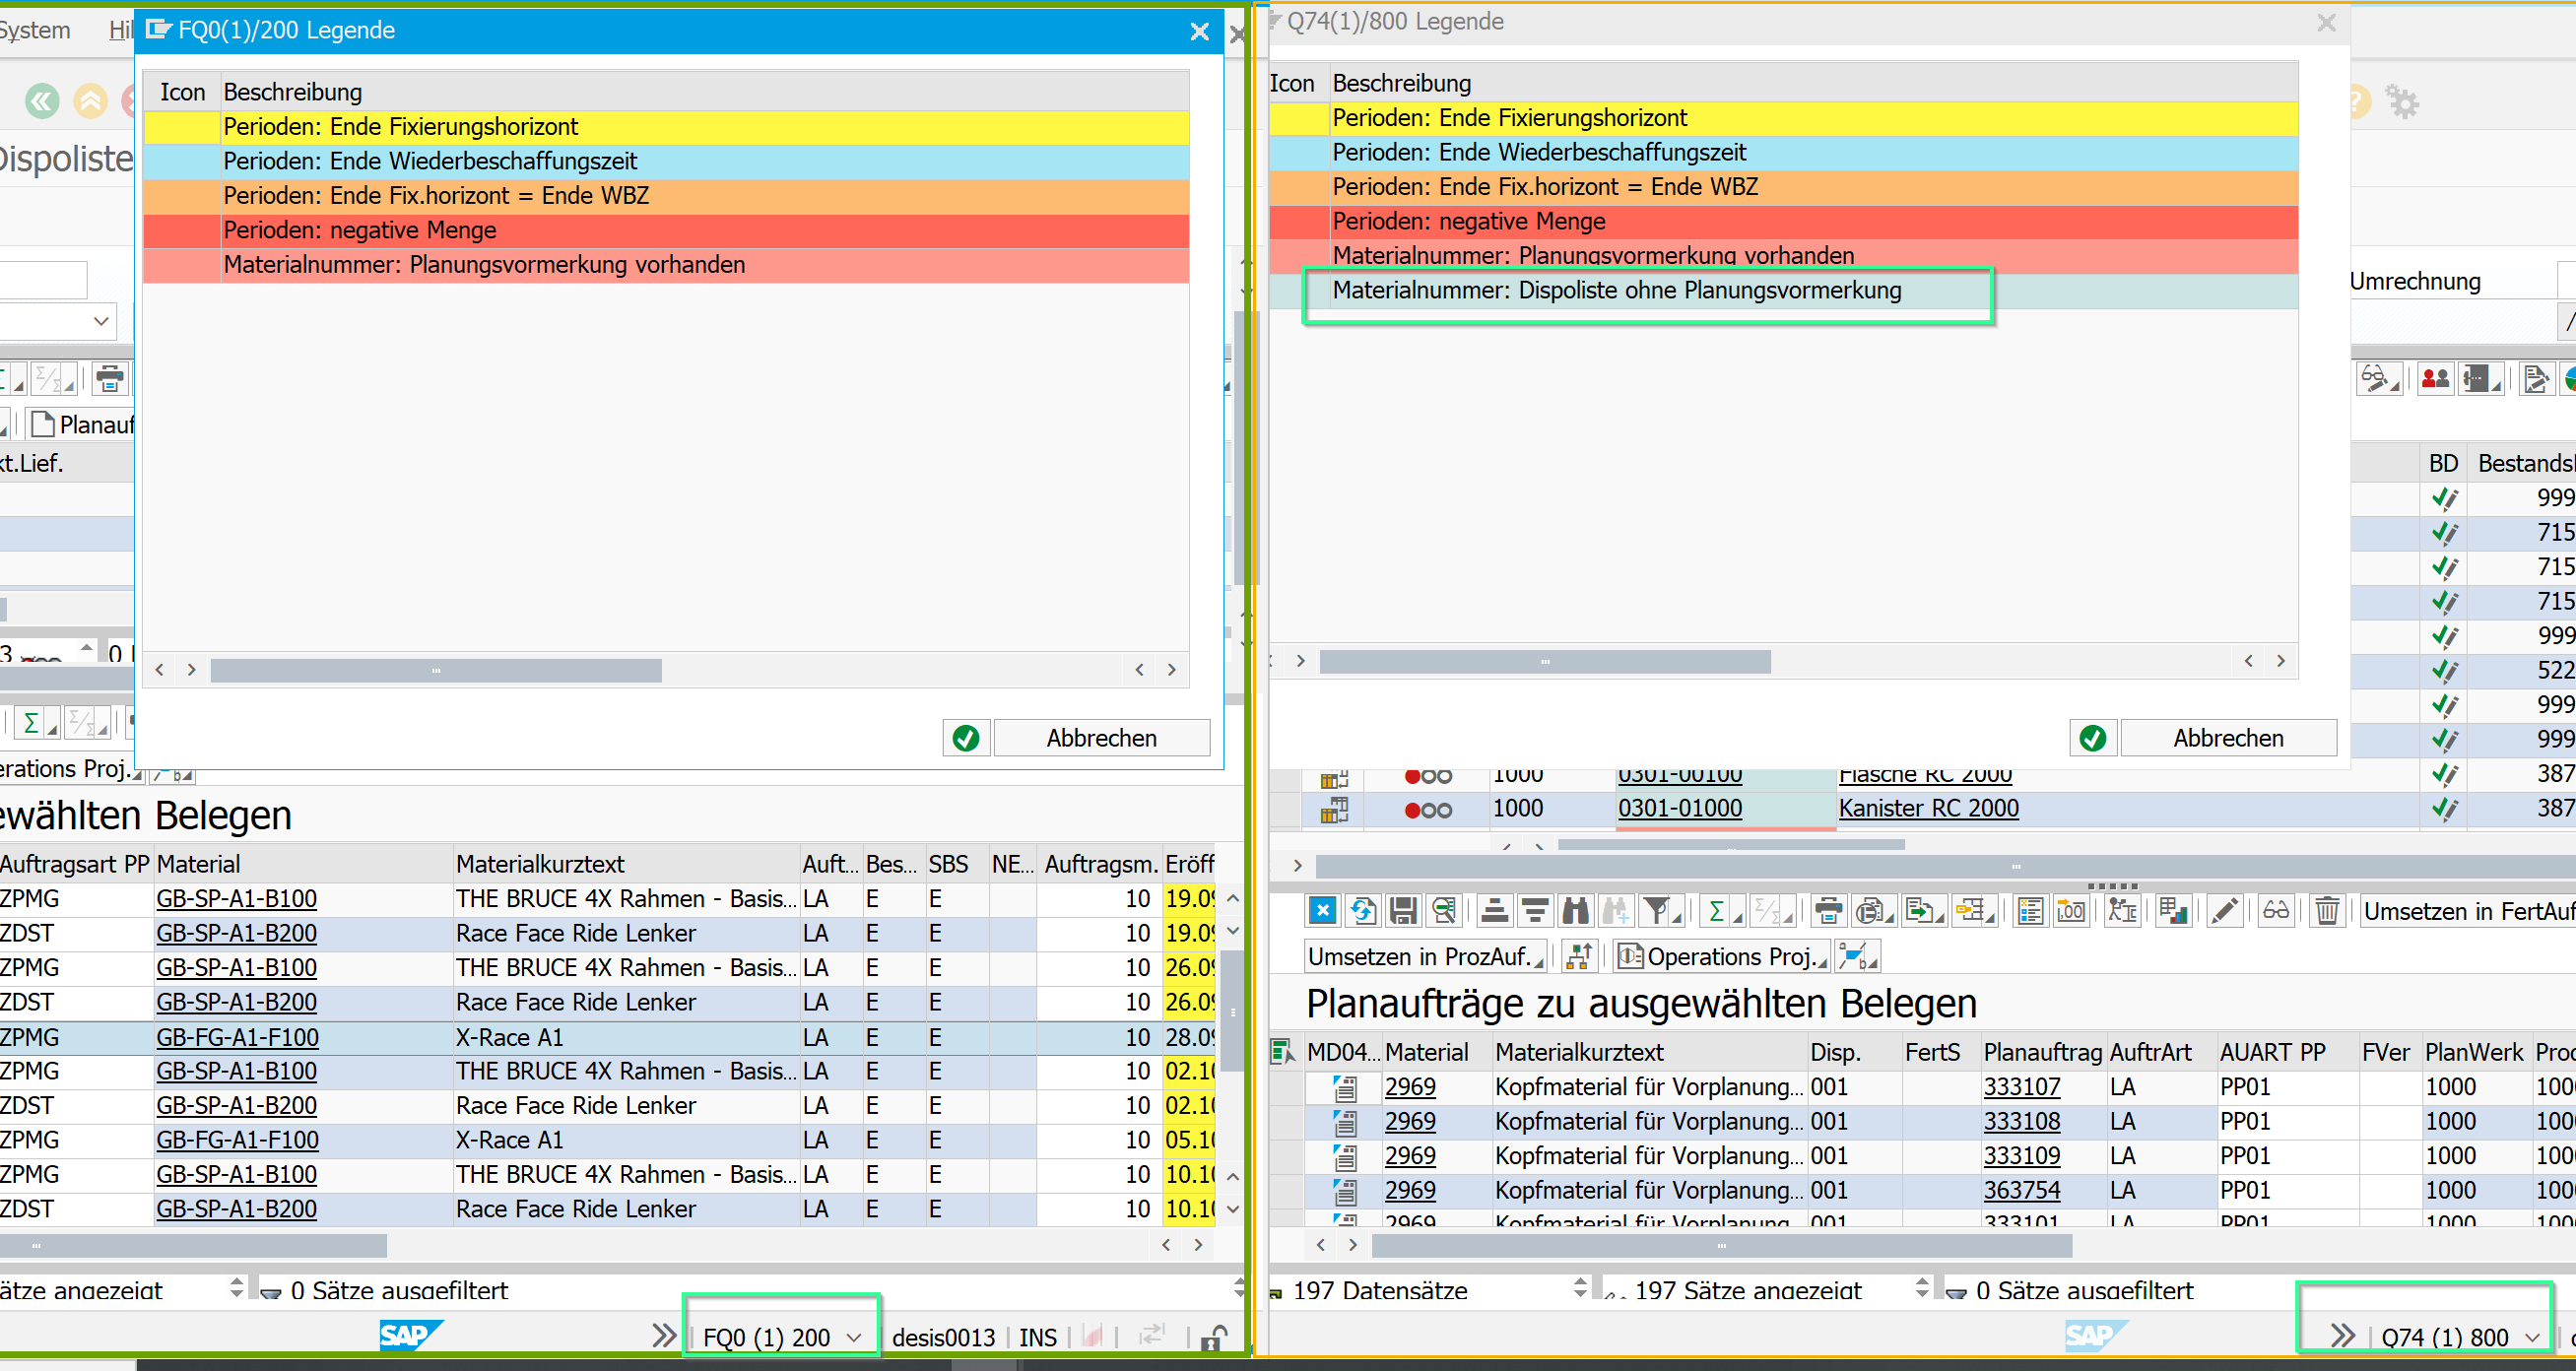
Task: Open the Umsetzen in ProzAuf. dropdown button
Action: 1426,957
